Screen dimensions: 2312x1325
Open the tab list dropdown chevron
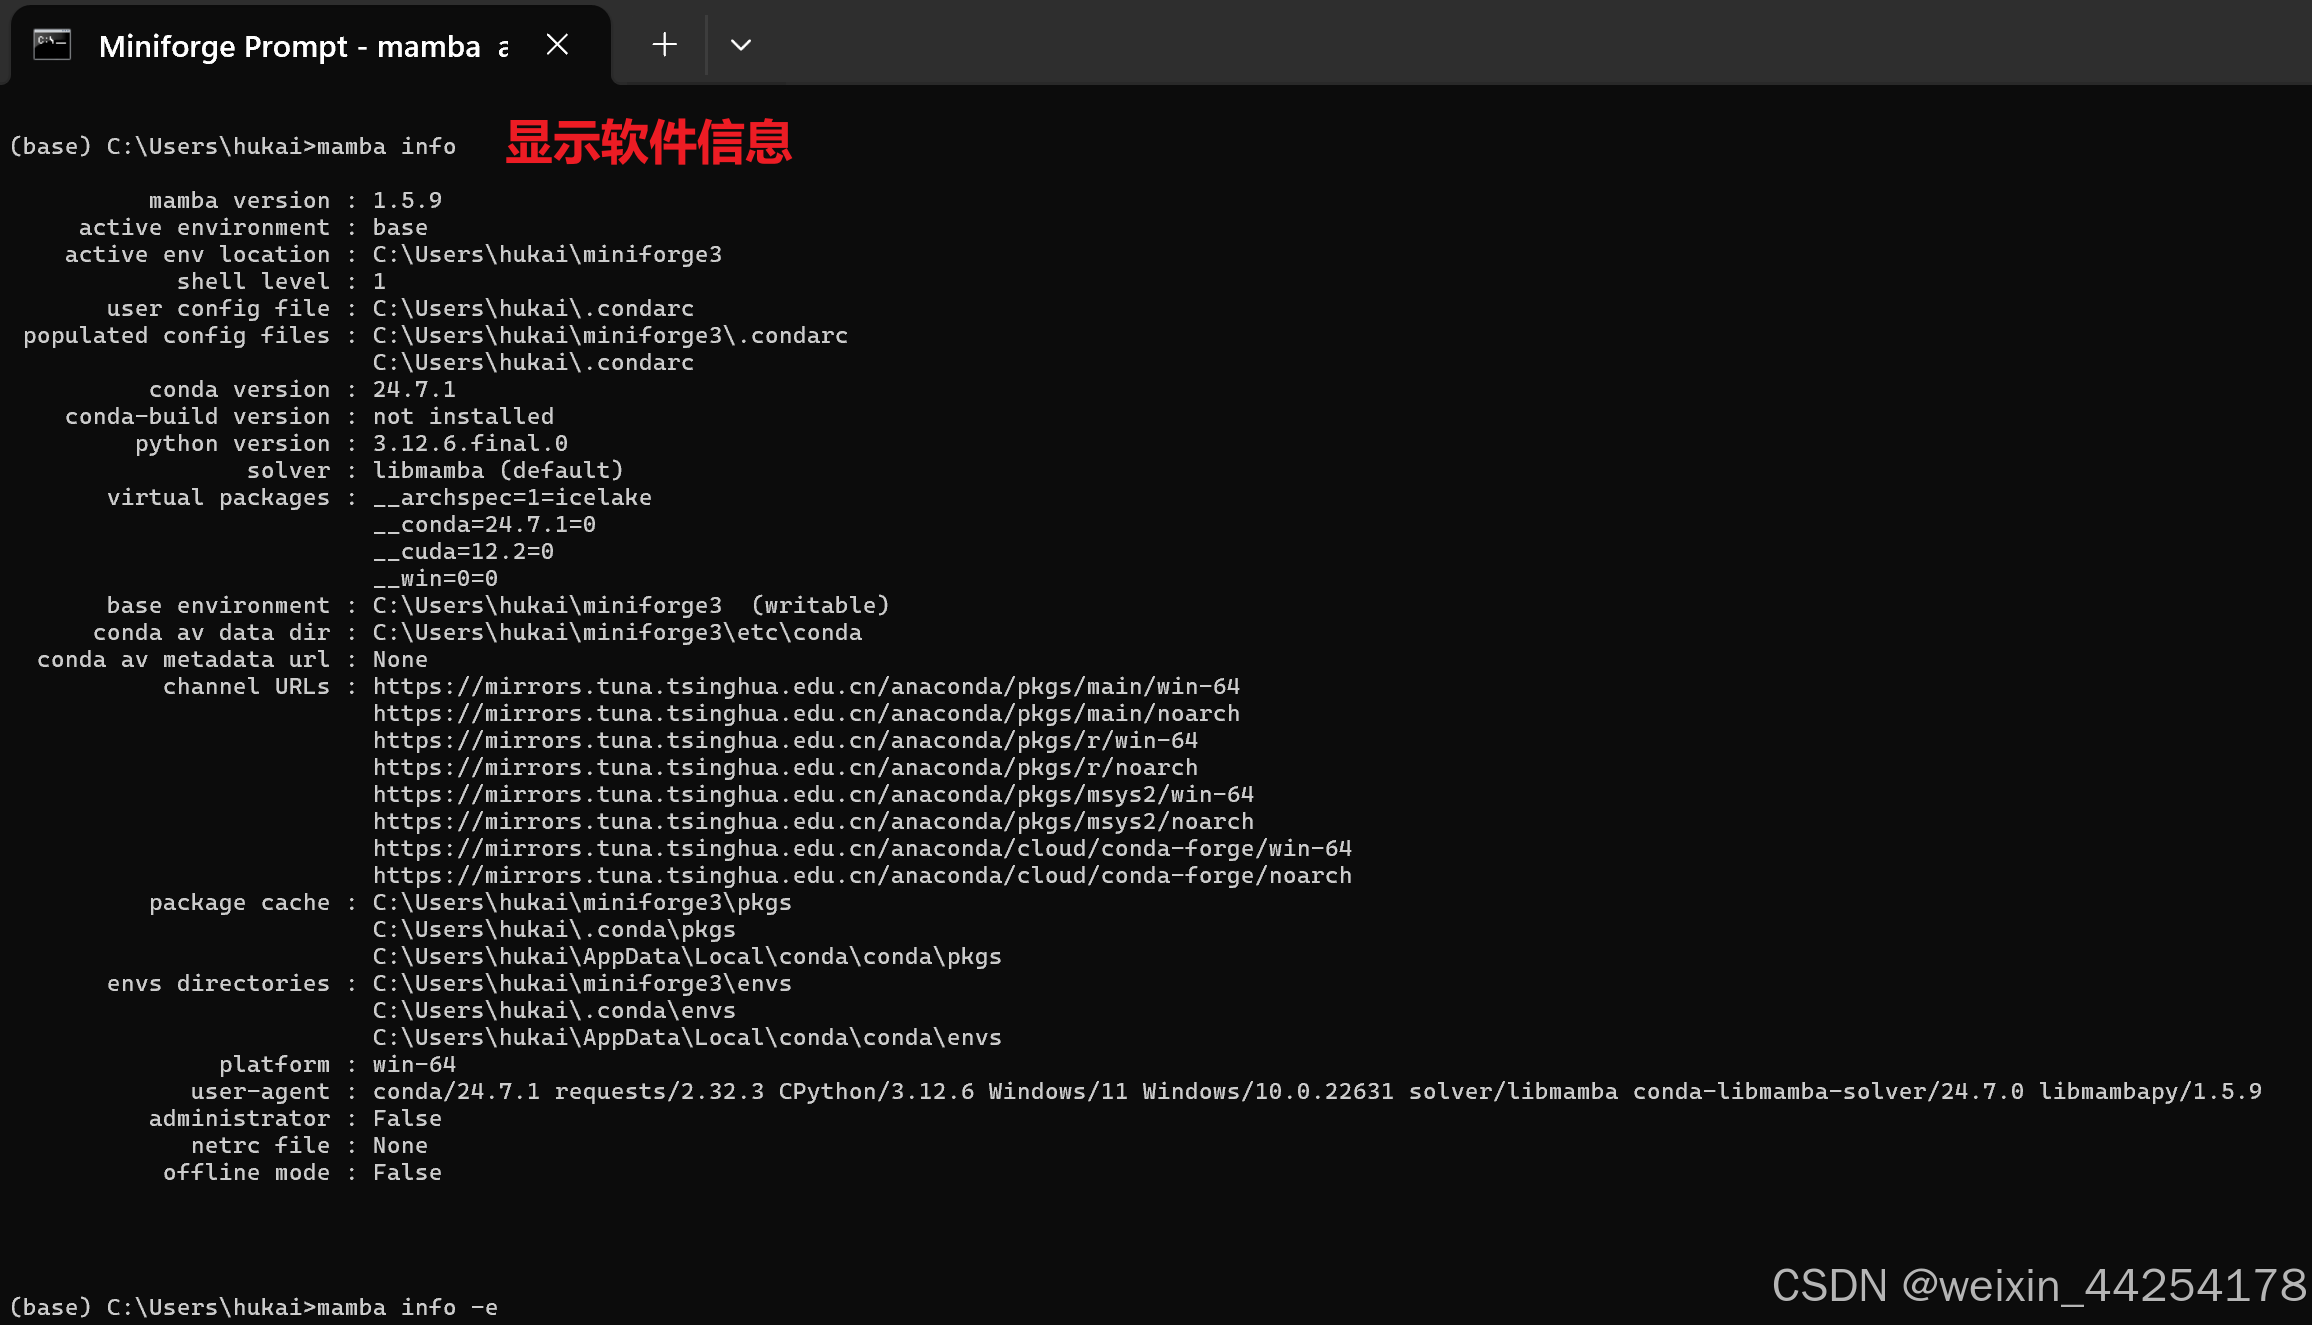coord(740,44)
